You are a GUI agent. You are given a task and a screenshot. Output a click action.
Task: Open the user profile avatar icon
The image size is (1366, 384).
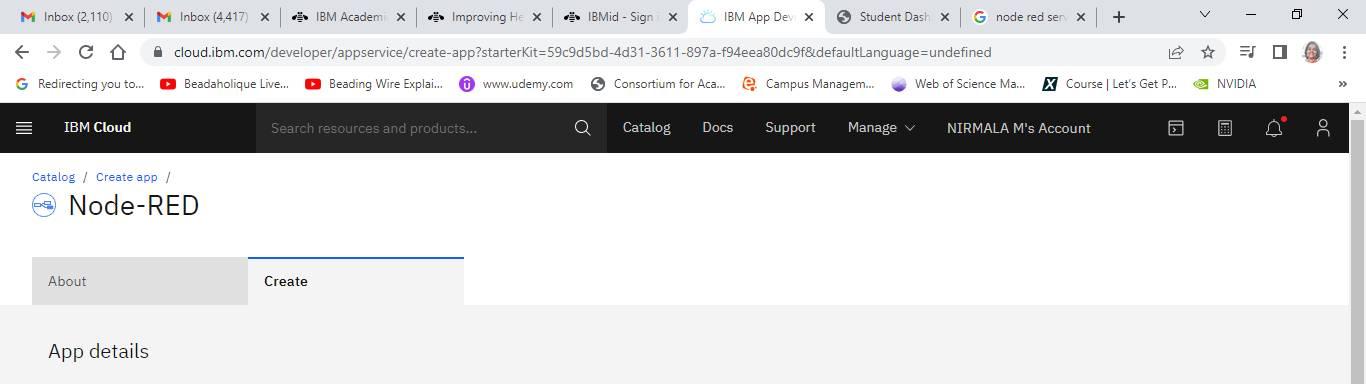1323,128
